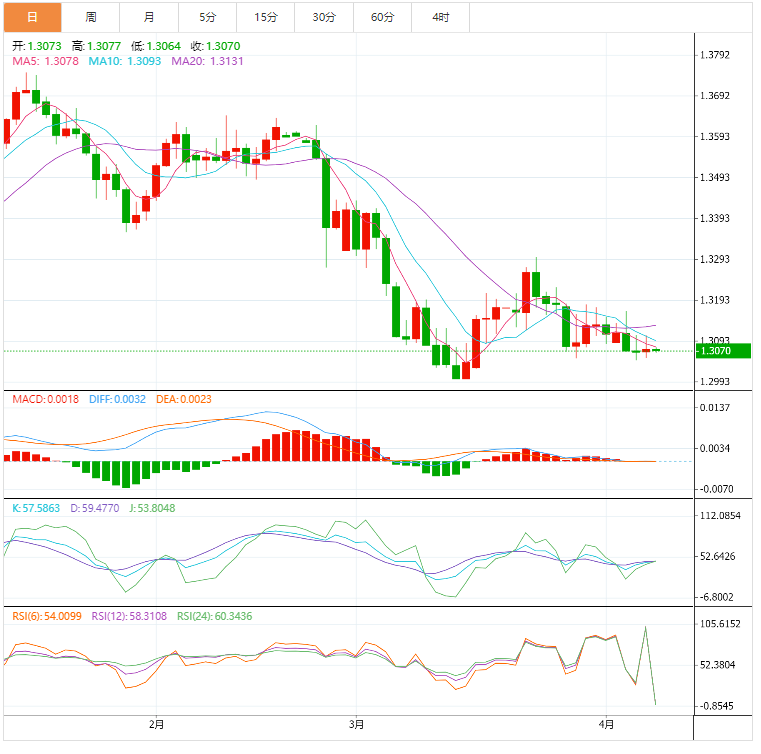Image resolution: width=761 pixels, height=754 pixels.
Task: Click the -0.8545 RSI axis label
Action: [716, 706]
